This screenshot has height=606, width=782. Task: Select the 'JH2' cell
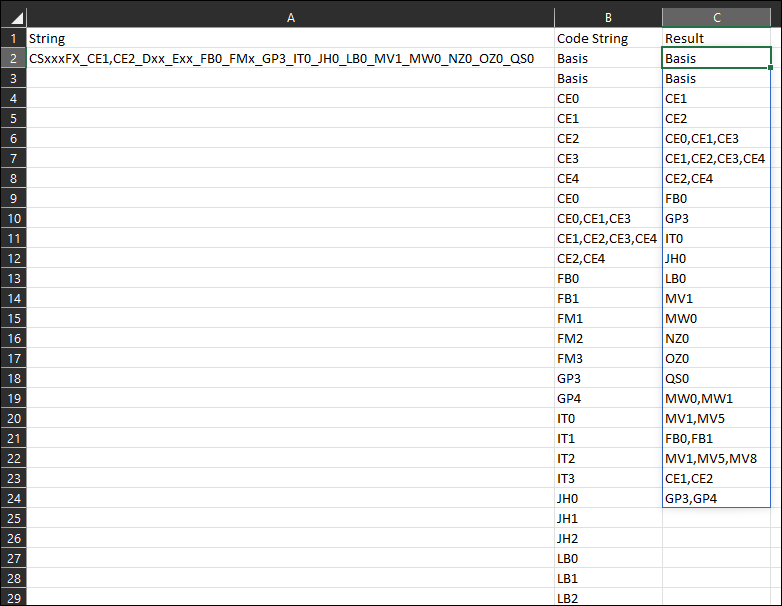coord(608,539)
